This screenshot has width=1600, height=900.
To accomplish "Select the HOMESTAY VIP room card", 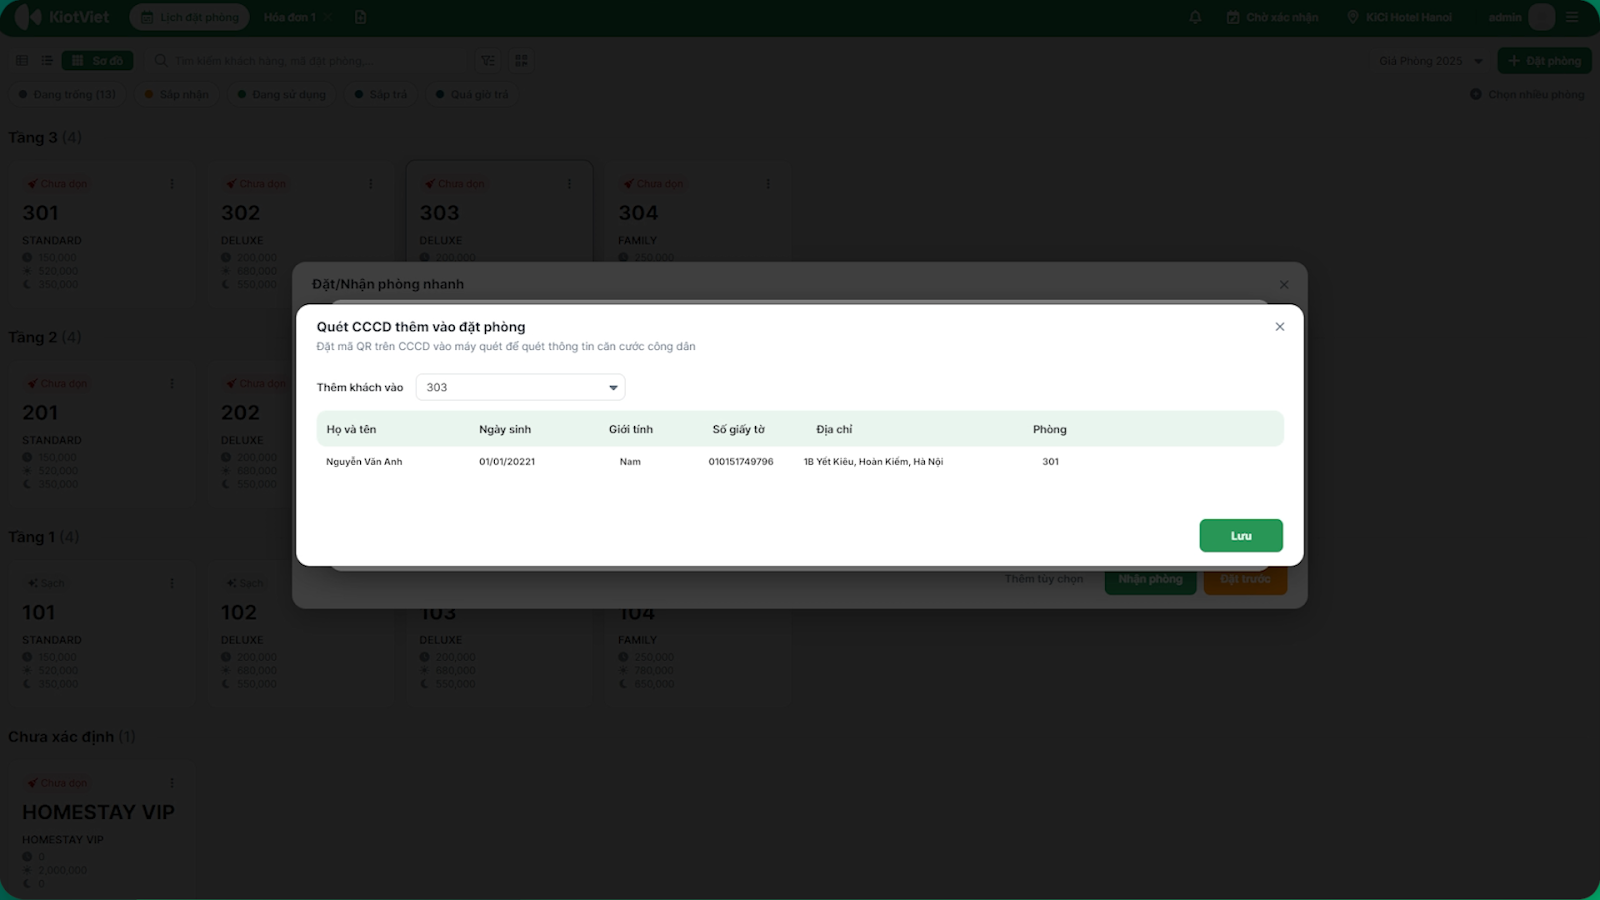I will coord(101,831).
